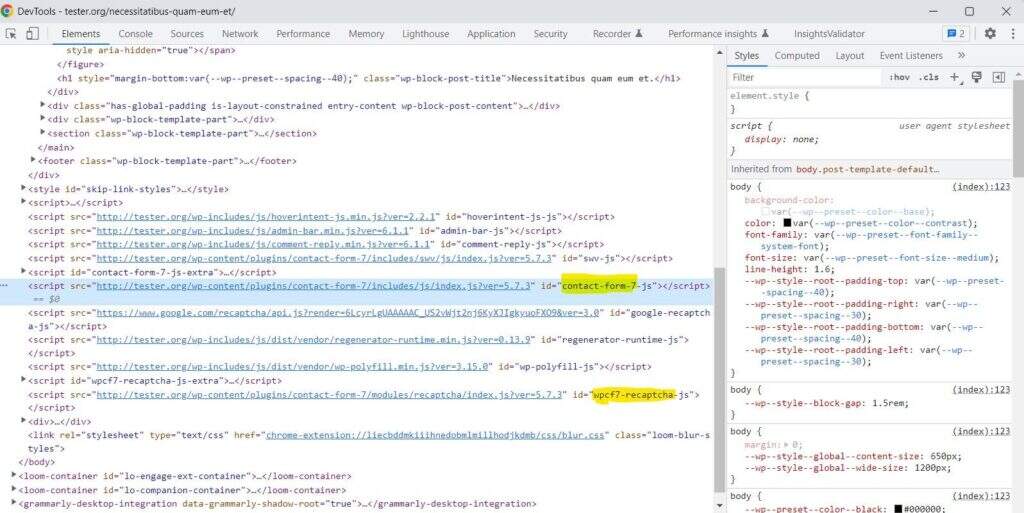Image resolution: width=1024 pixels, height=513 pixels.
Task: Open the Computed tab in sidebar
Action: 797,56
